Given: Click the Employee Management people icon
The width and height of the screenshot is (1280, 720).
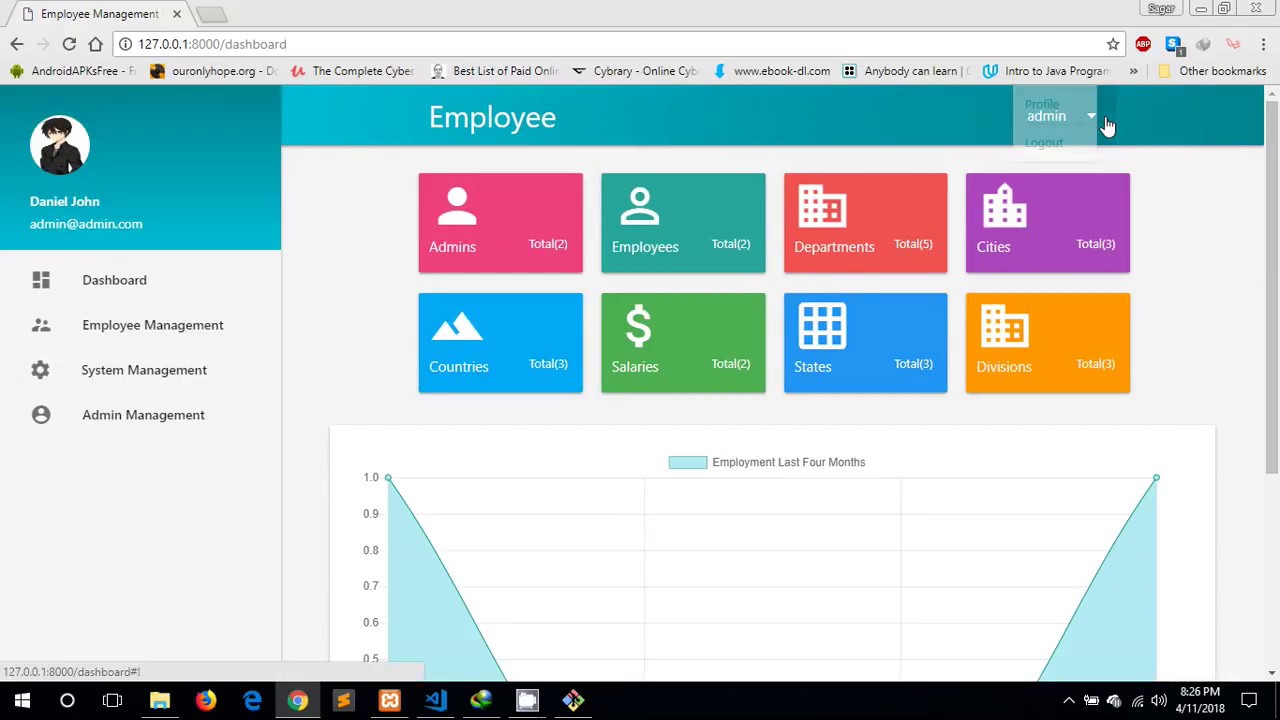Looking at the screenshot, I should point(41,325).
